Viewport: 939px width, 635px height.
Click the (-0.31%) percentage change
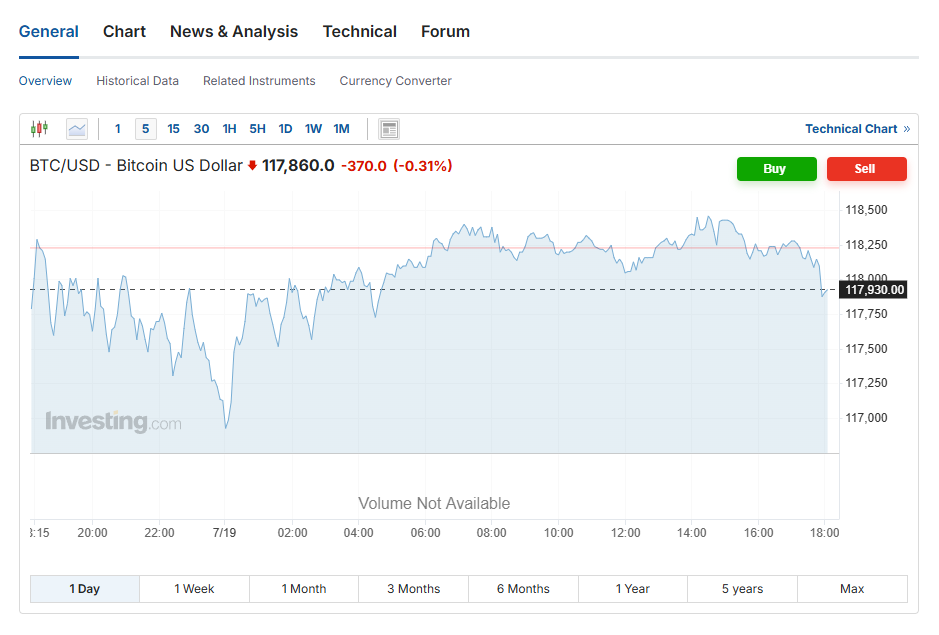click(x=423, y=166)
